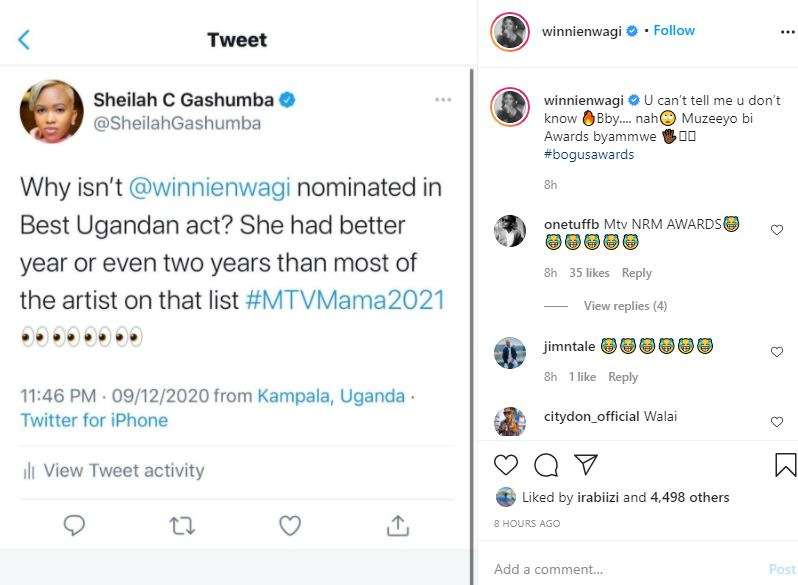Click the Instagram comment bubble icon
Screen dimensions: 798x585
[546, 465]
